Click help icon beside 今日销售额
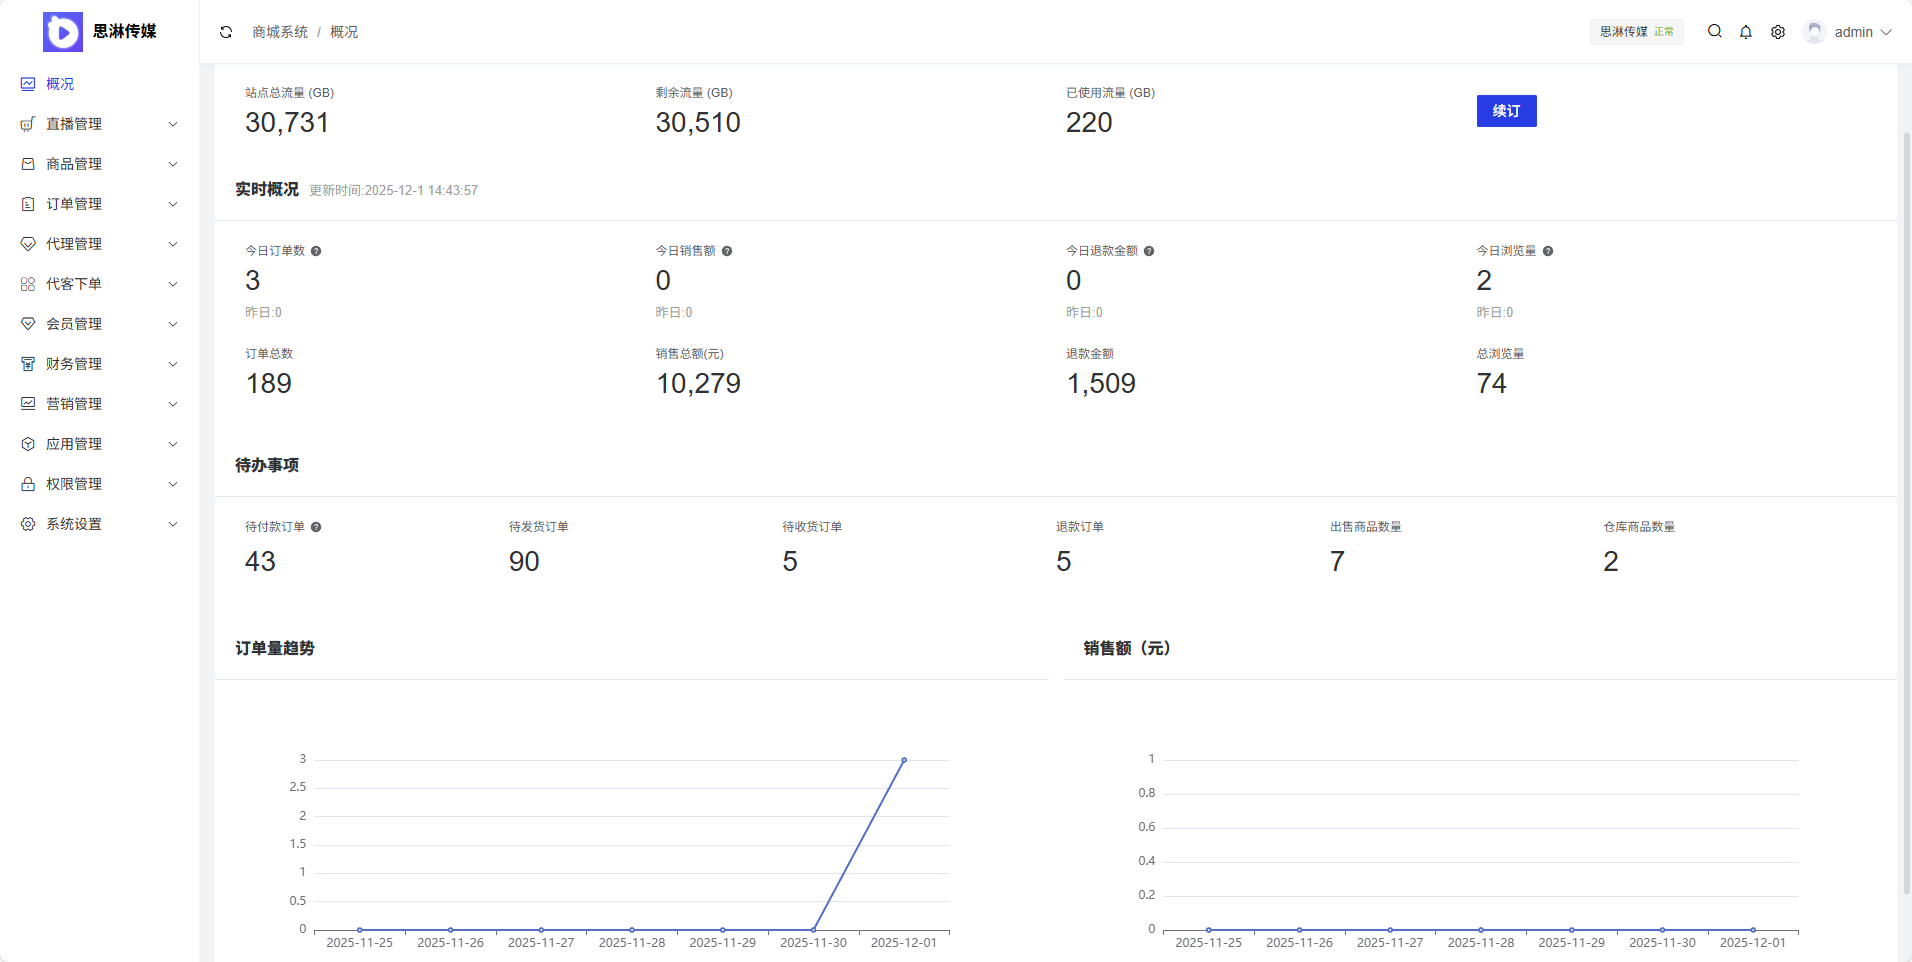 (727, 251)
